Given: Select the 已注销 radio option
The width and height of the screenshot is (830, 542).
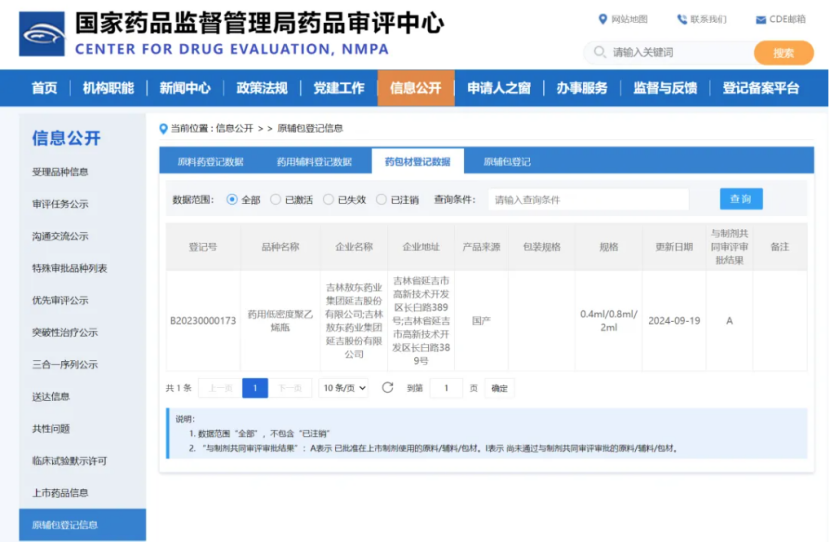Looking at the screenshot, I should (381, 200).
